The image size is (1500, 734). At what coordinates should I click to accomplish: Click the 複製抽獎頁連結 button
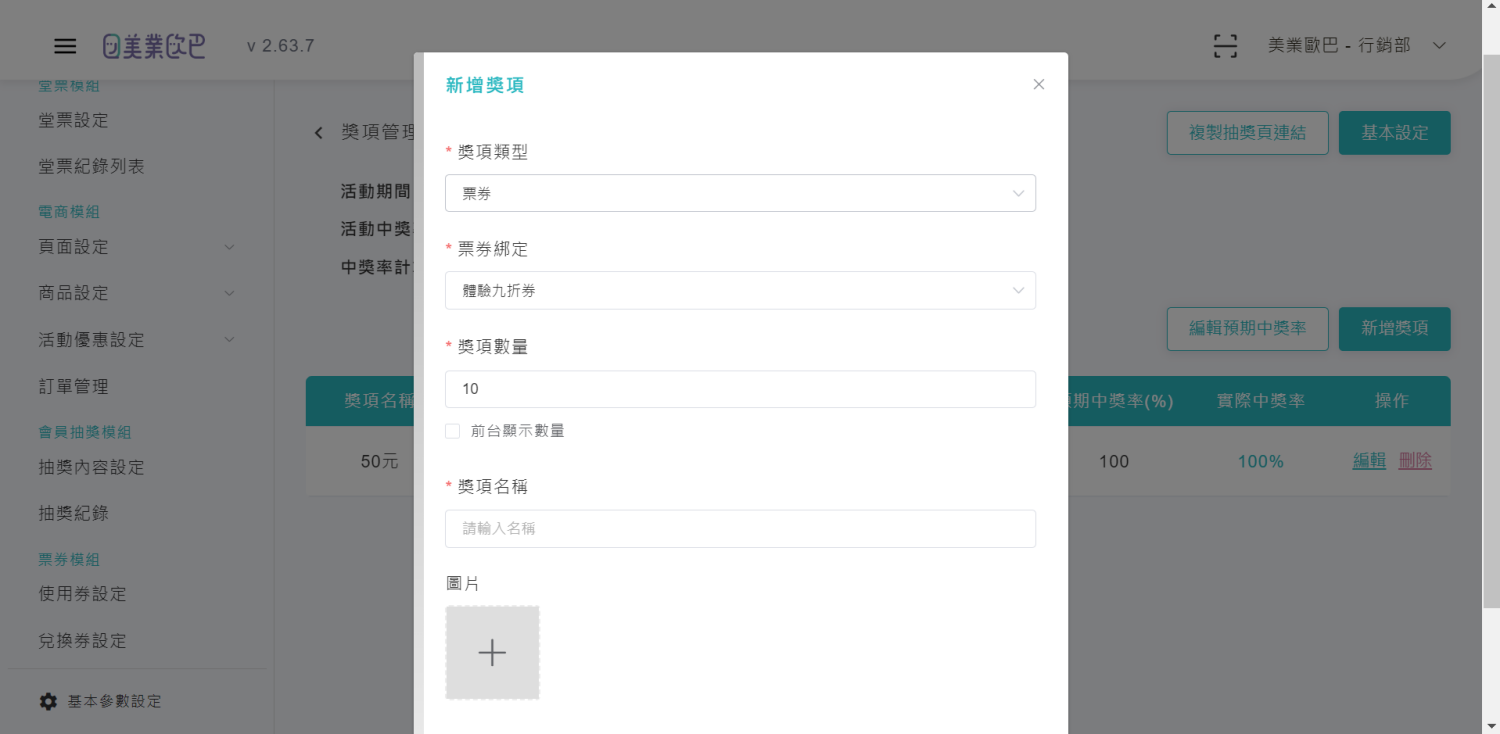coord(1248,133)
